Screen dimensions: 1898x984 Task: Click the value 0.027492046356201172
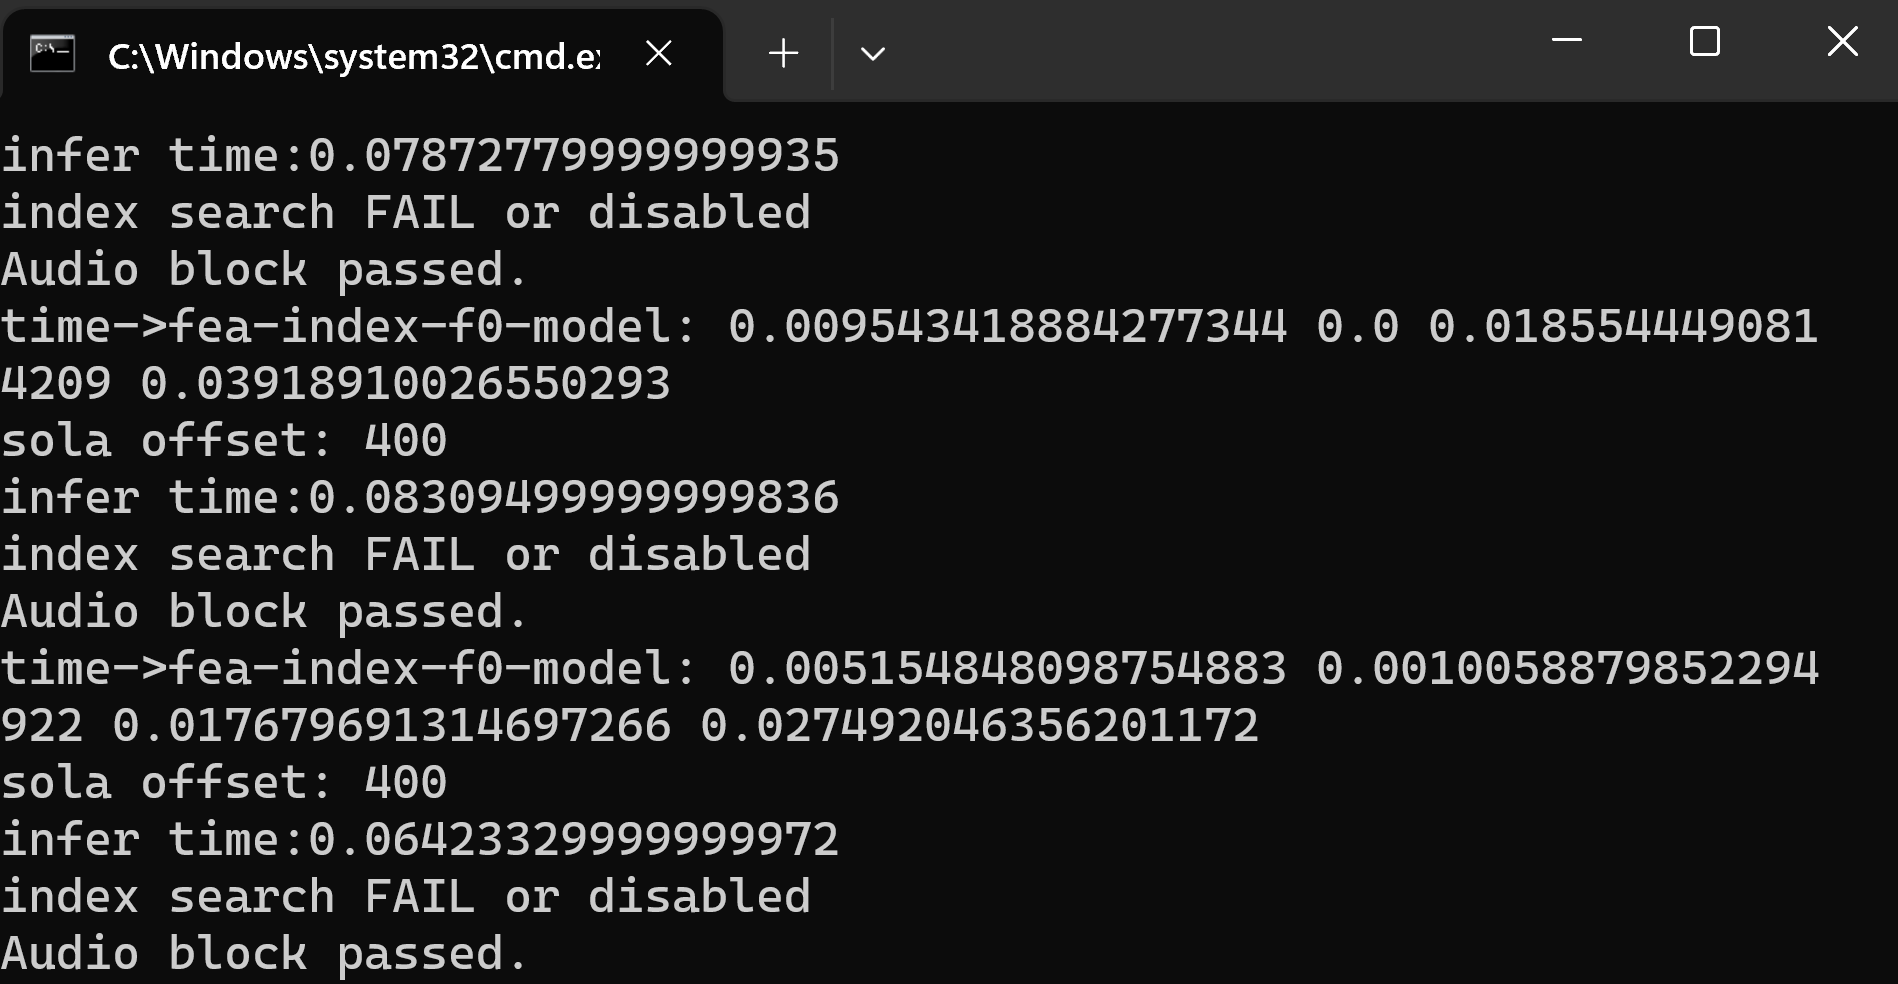point(979,726)
